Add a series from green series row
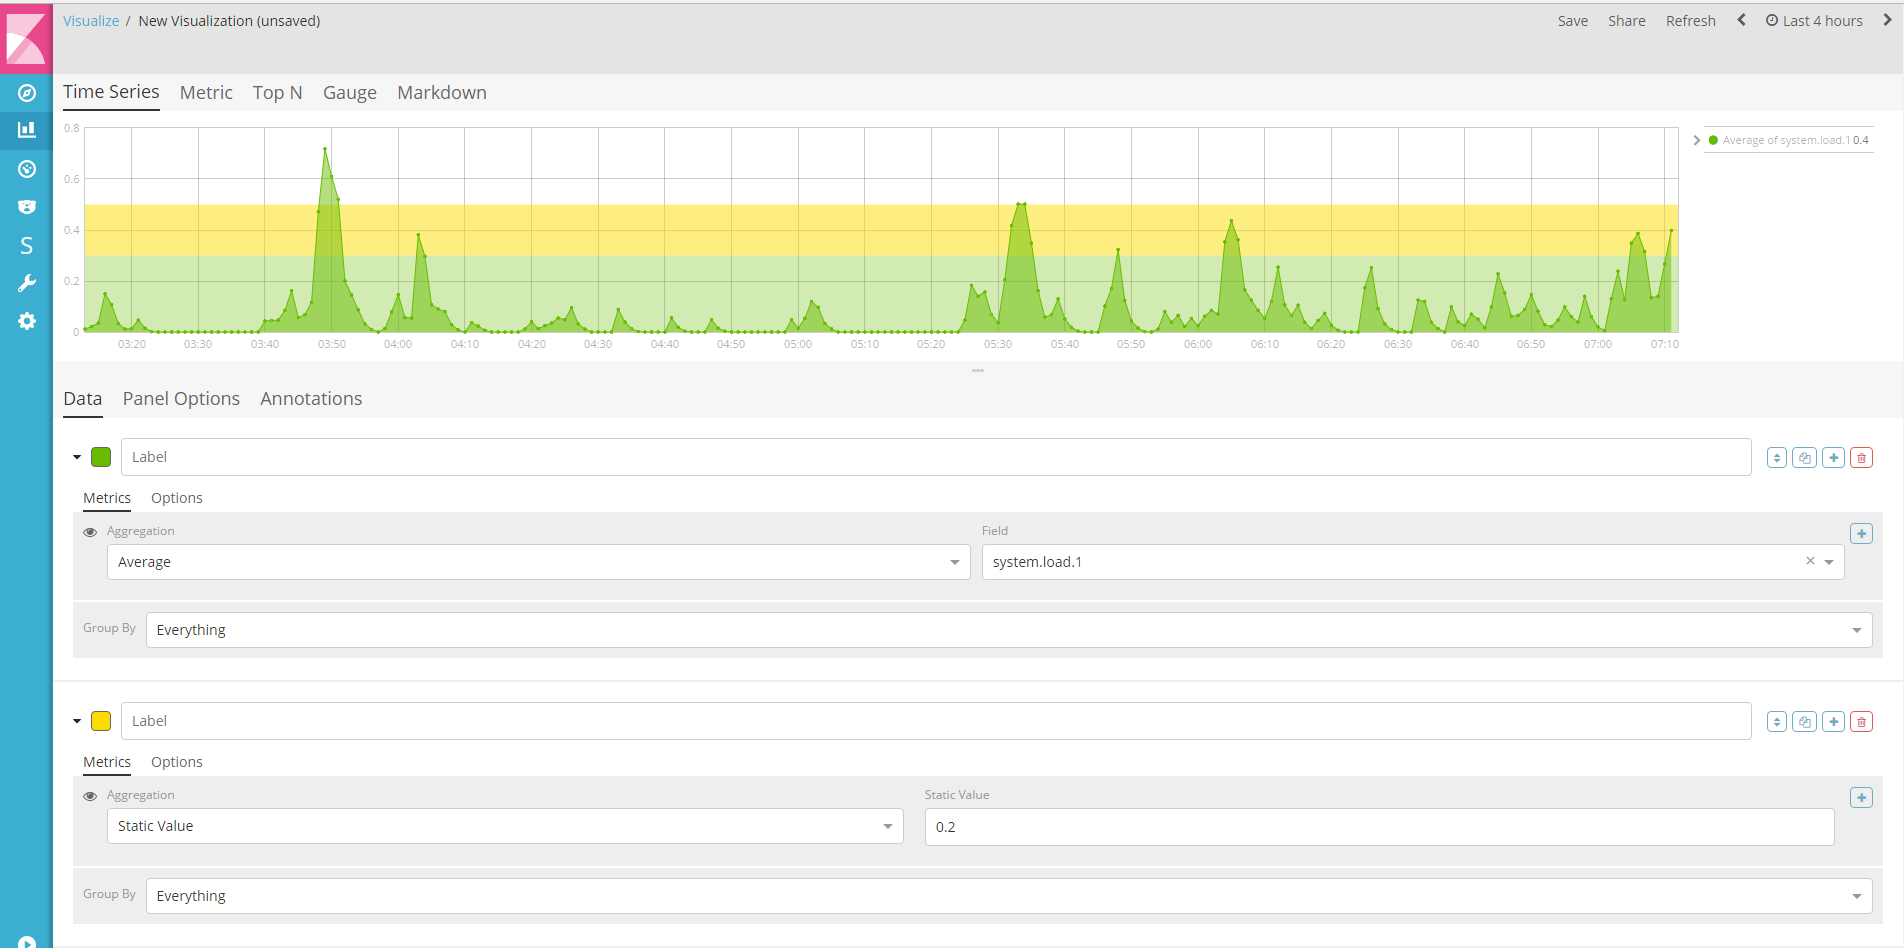The image size is (1904, 948). click(1833, 458)
